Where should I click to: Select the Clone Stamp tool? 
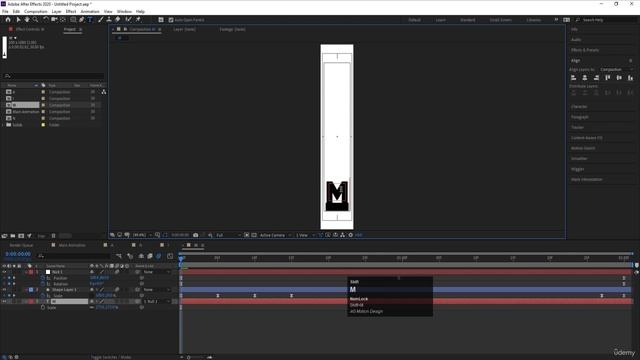109,19
